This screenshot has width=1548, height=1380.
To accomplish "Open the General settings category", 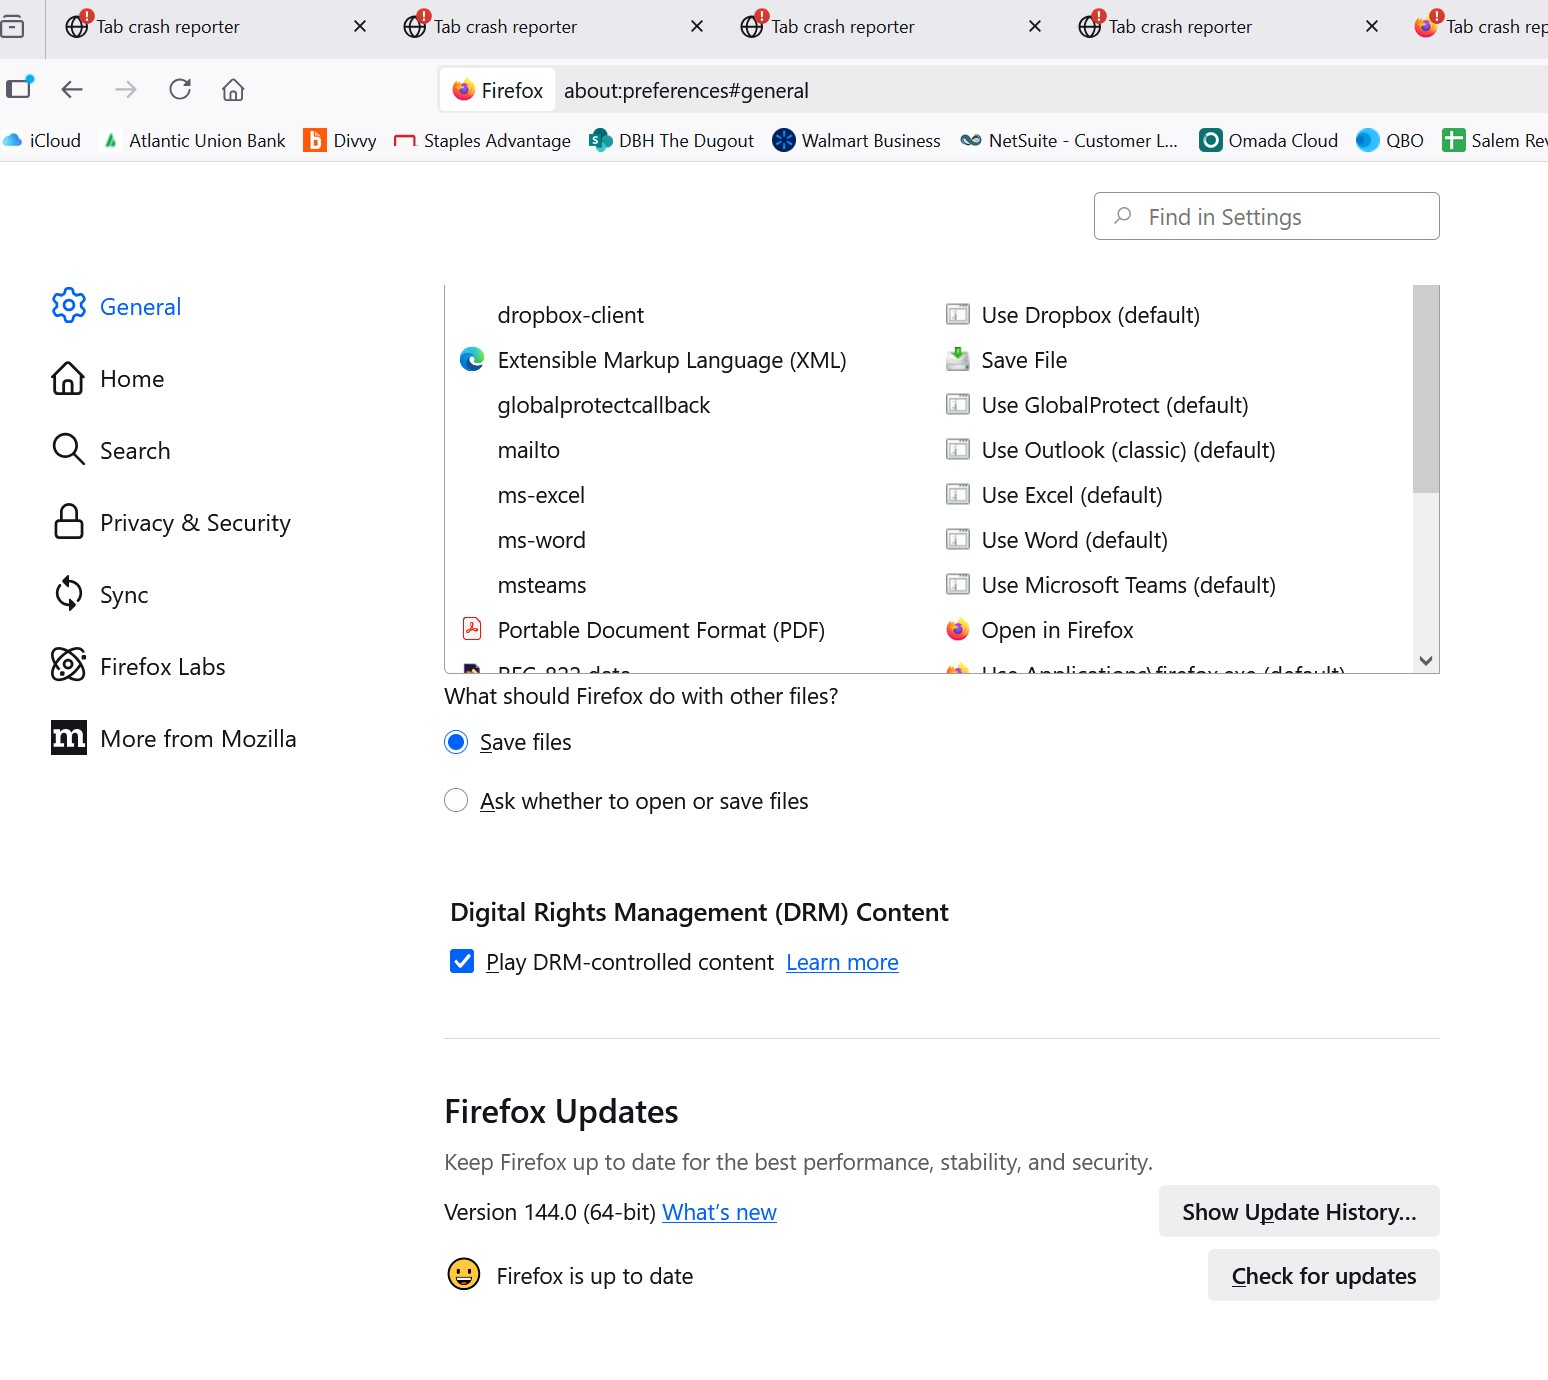I will point(139,306).
